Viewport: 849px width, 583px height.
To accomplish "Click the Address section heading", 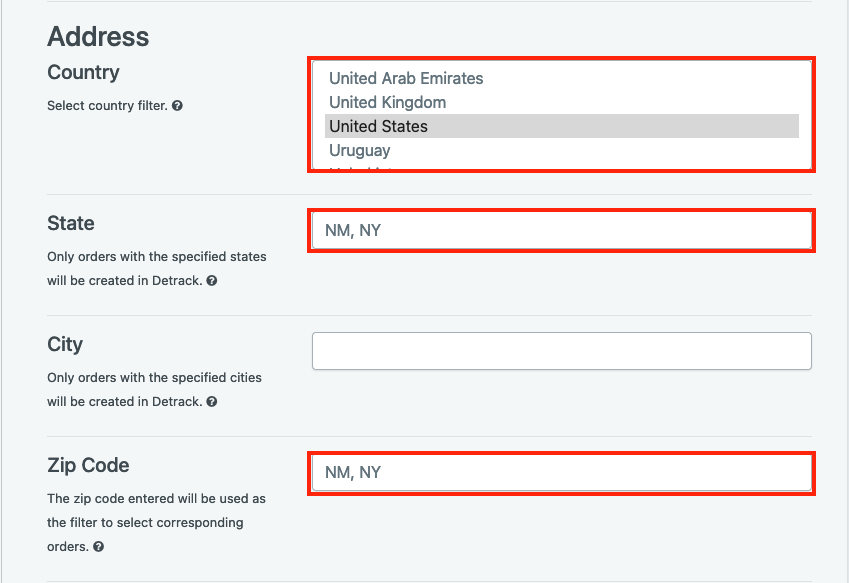I will (x=98, y=37).
